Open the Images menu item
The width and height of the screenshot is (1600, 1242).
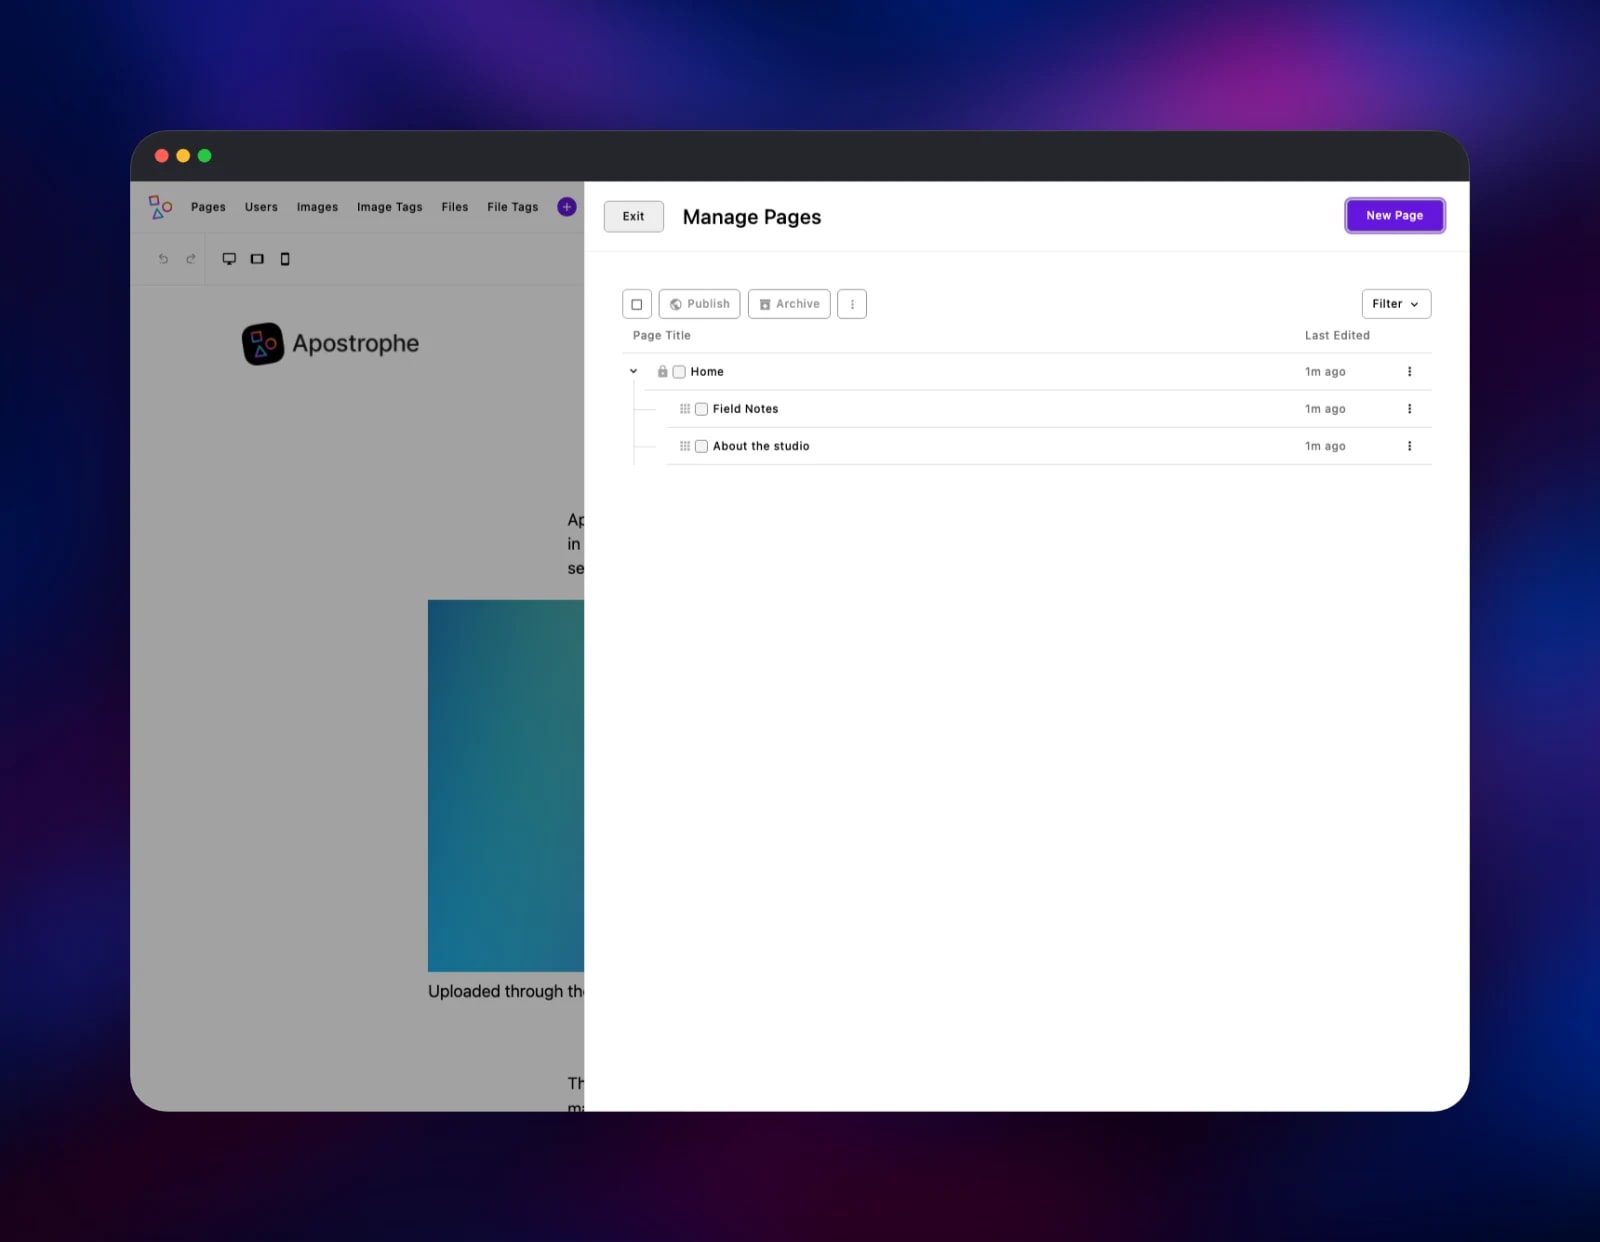[317, 207]
